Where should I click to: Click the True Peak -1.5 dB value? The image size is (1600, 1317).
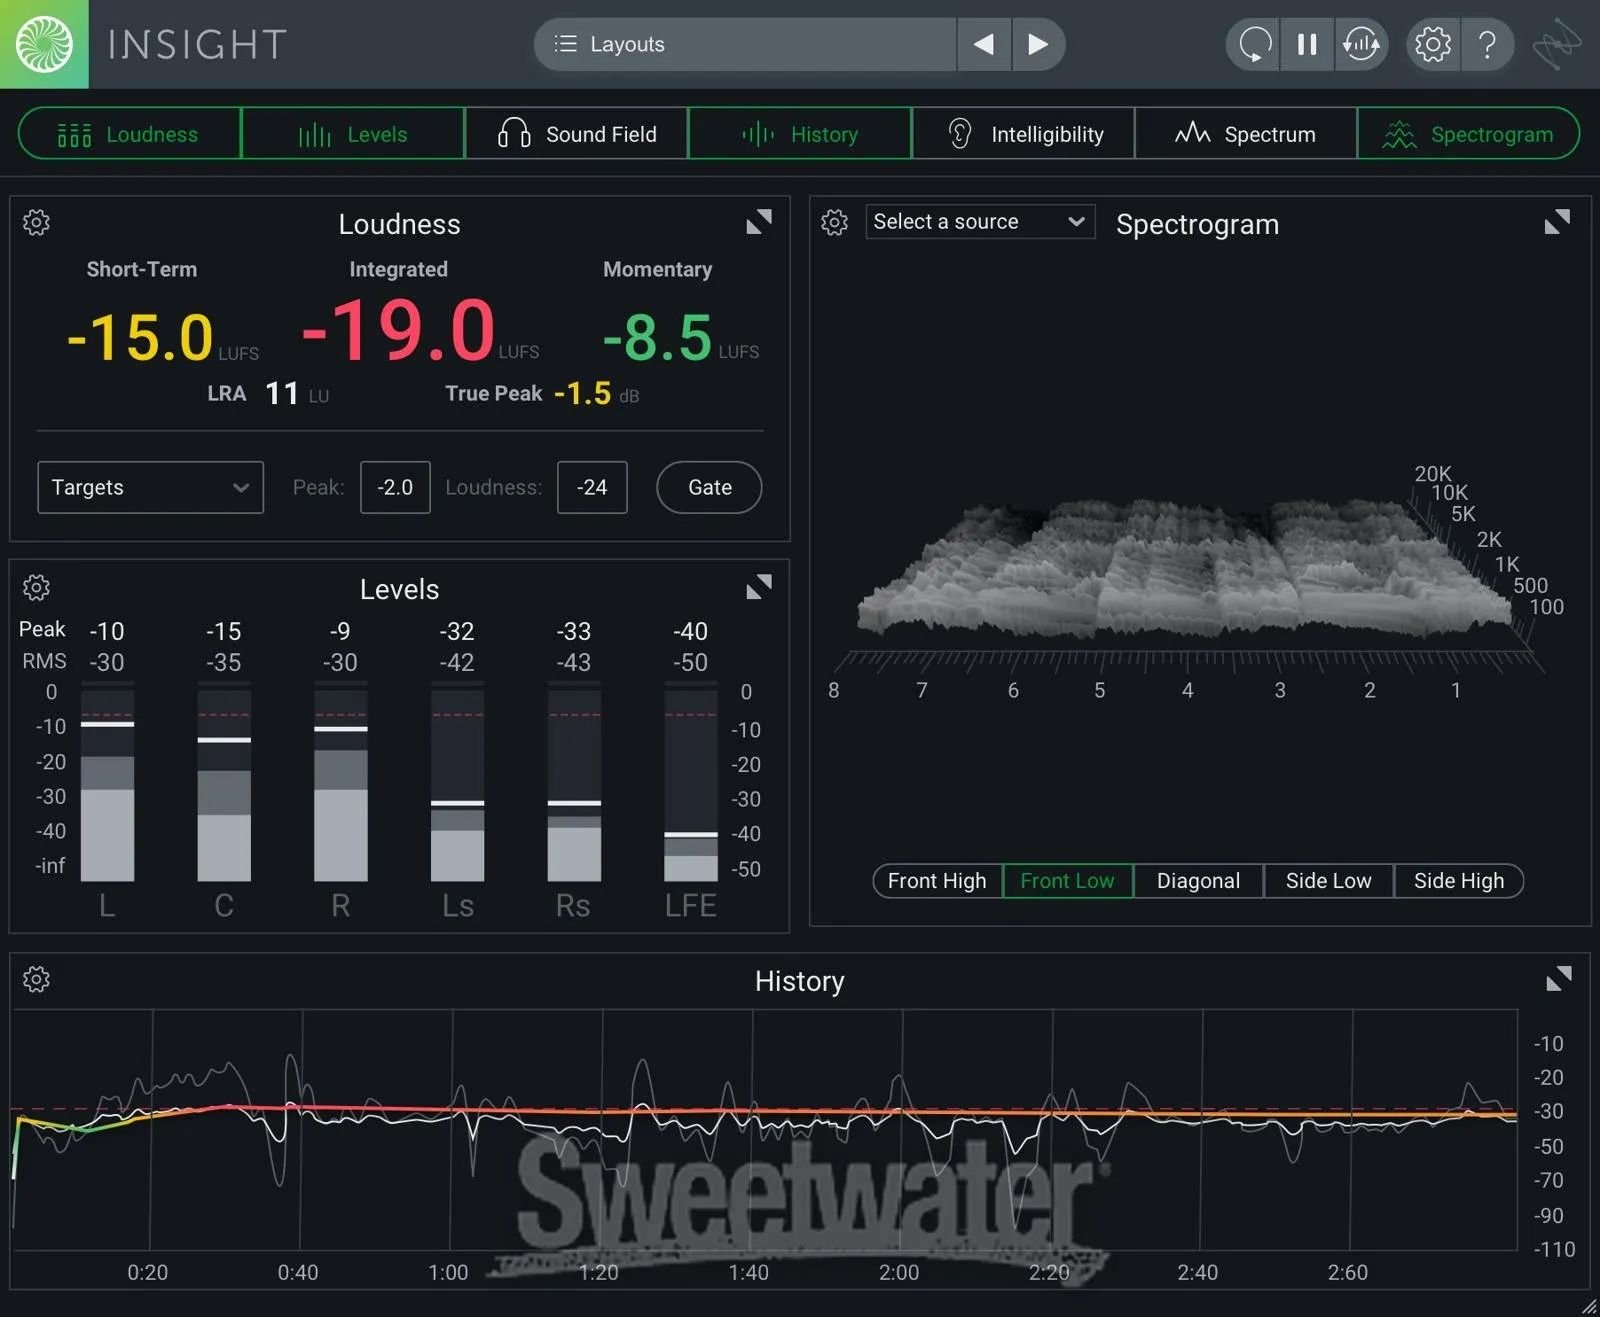582,393
